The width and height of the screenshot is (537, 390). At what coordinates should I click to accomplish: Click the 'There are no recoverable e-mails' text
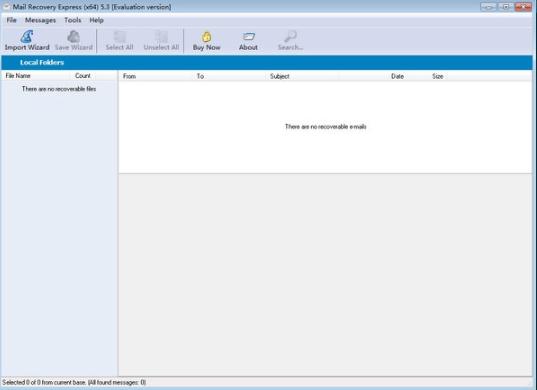[x=326, y=127]
